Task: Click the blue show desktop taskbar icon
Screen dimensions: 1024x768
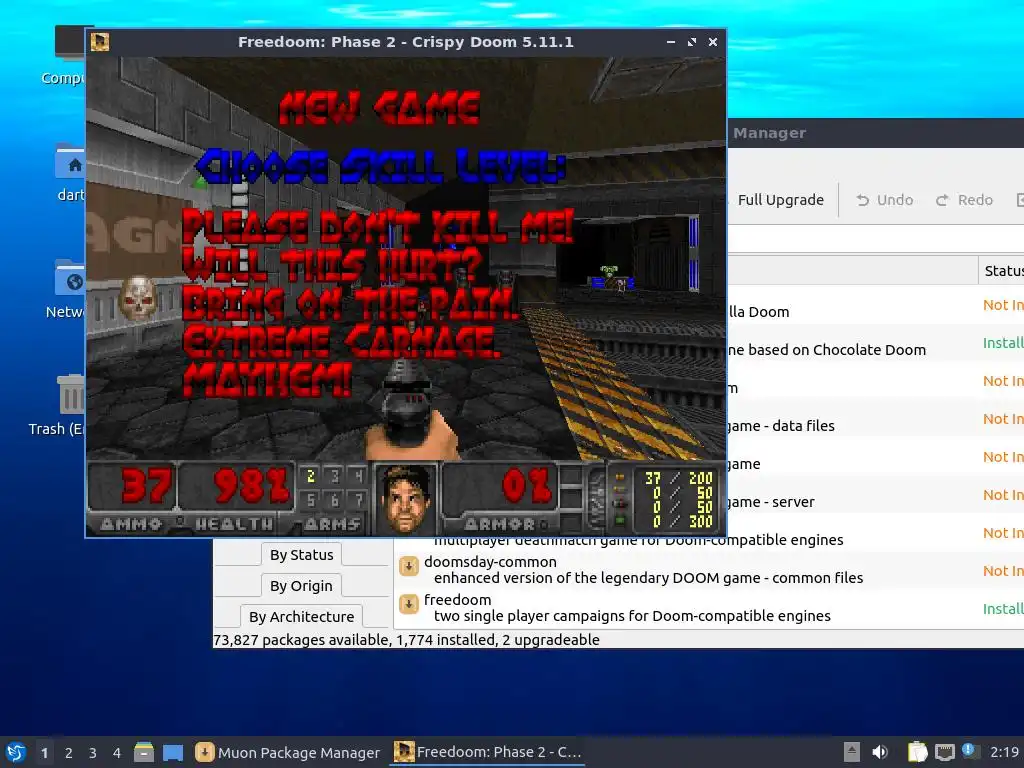Action: coord(173,752)
